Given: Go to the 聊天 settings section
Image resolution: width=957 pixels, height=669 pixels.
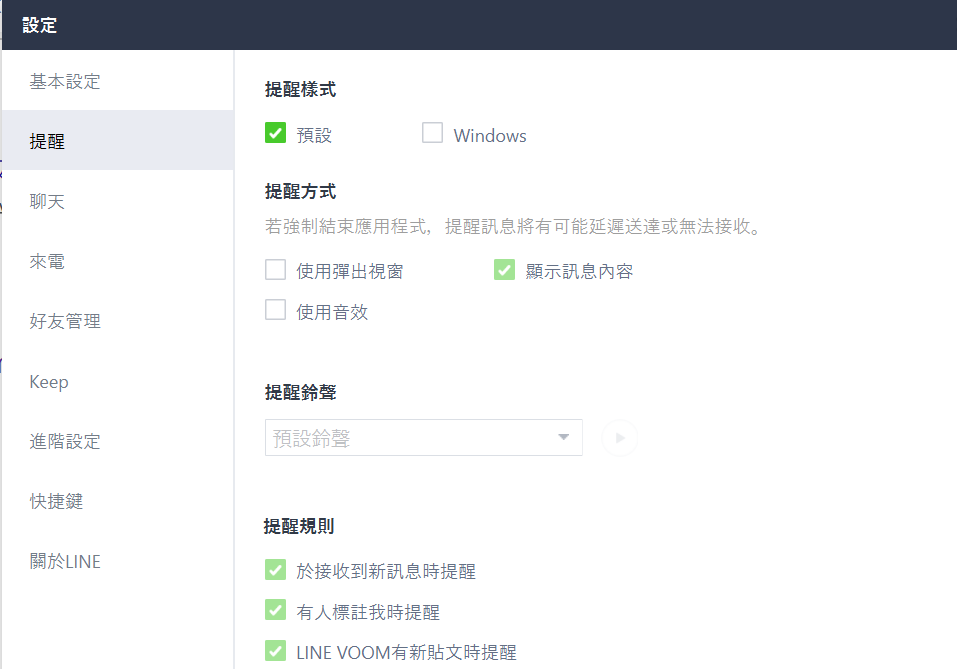Looking at the screenshot, I should pyautogui.click(x=118, y=201).
